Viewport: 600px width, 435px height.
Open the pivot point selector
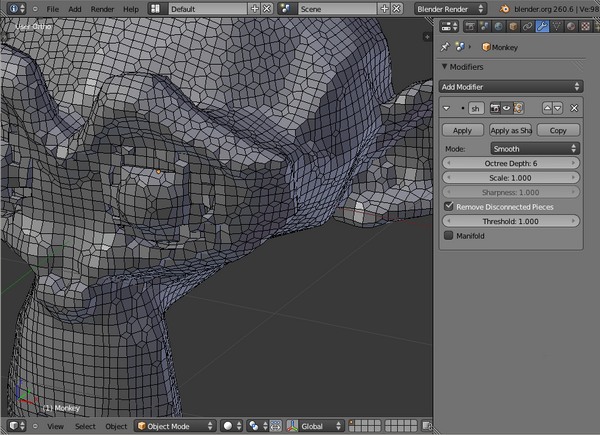coord(257,426)
